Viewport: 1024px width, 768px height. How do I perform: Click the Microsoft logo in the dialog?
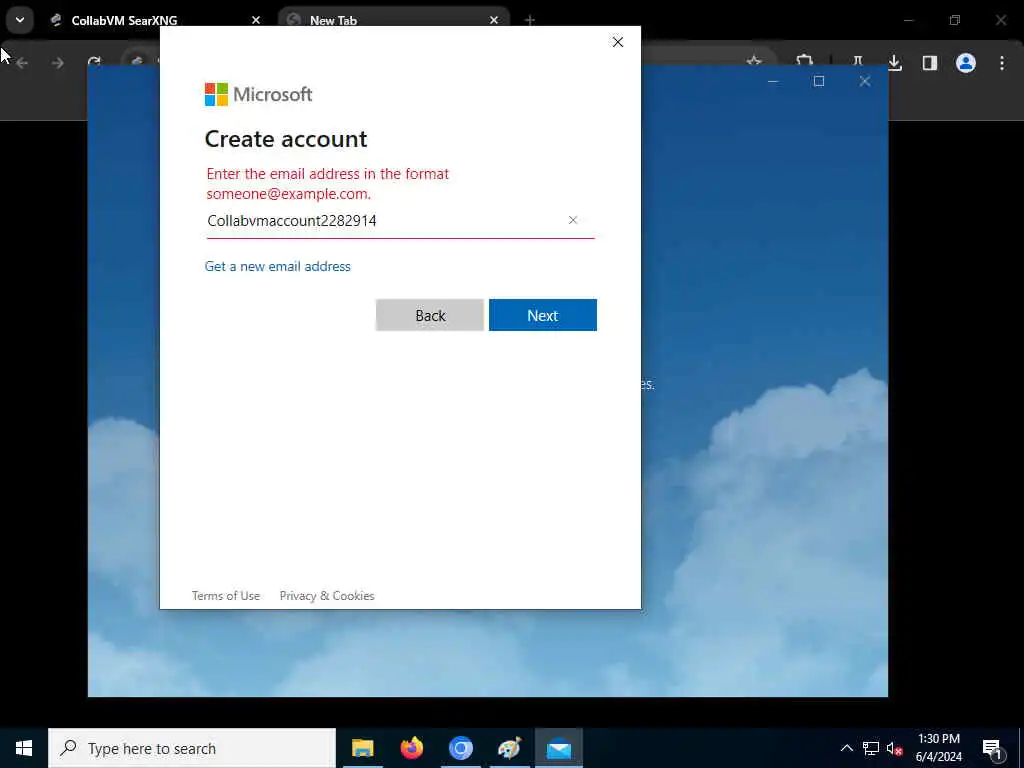(259, 94)
